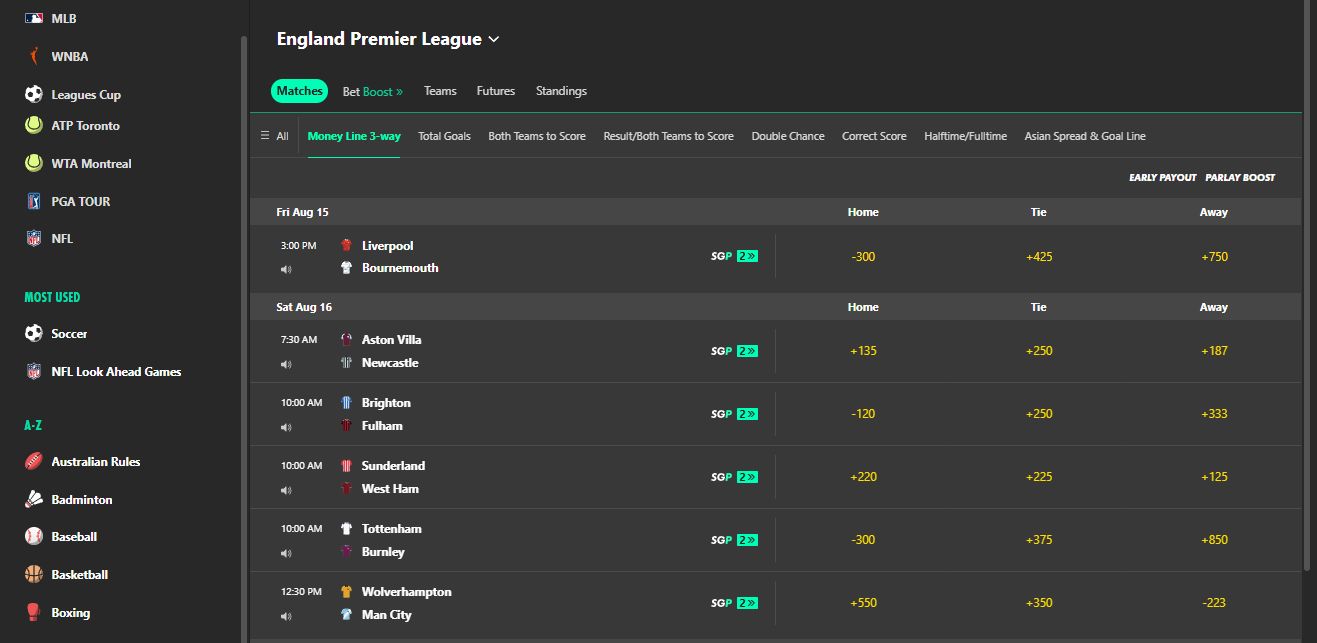Image resolution: width=1317 pixels, height=643 pixels.
Task: Toggle the speaker for Aston Villa vs Newcastle
Action: [287, 364]
